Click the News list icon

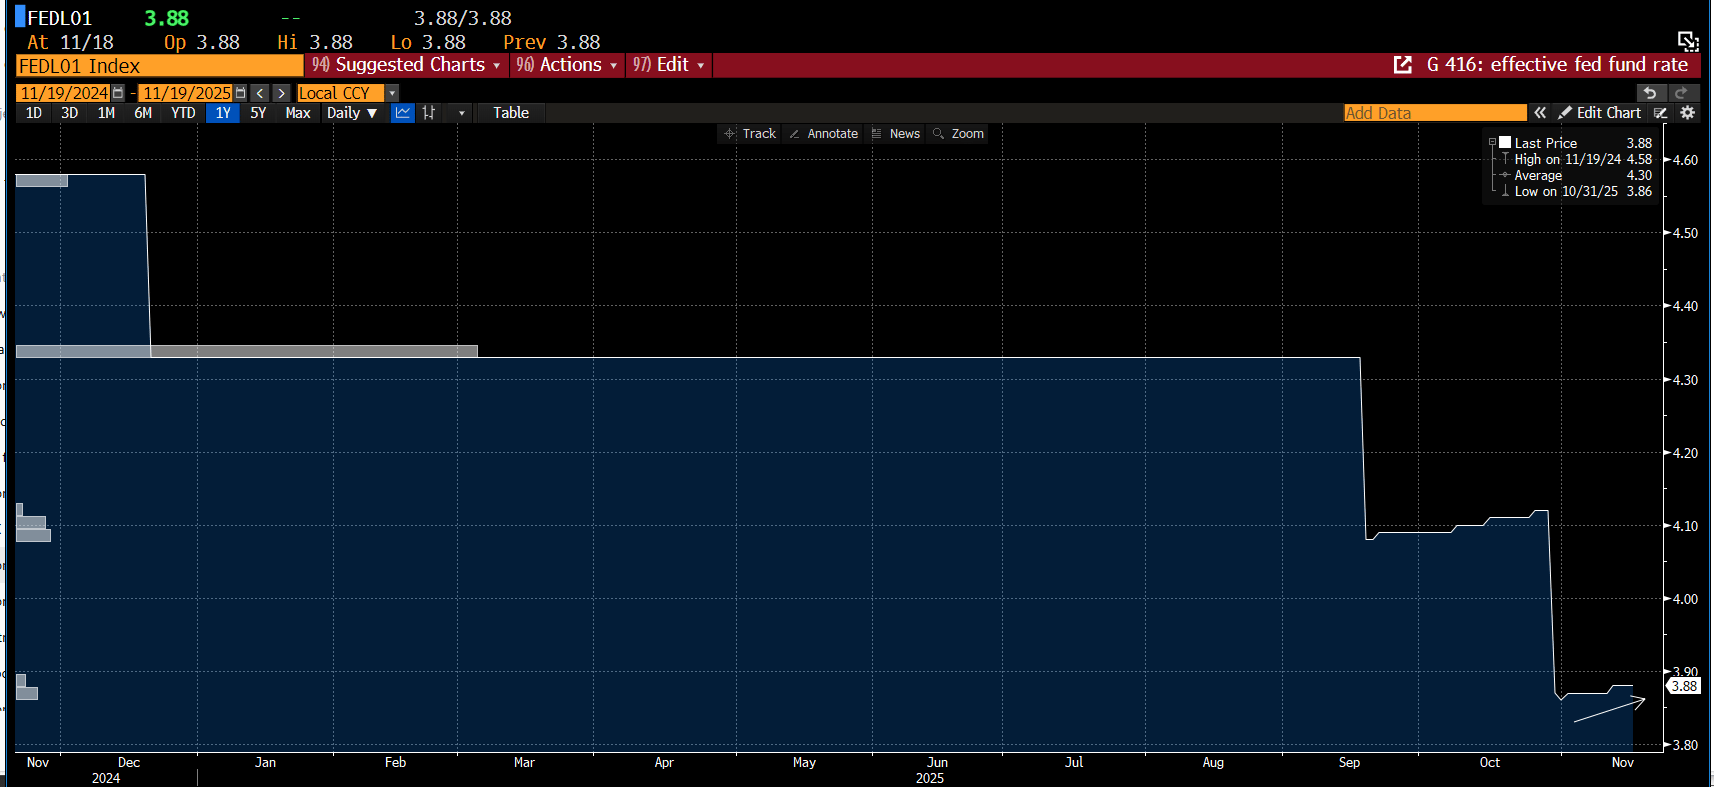tap(877, 134)
